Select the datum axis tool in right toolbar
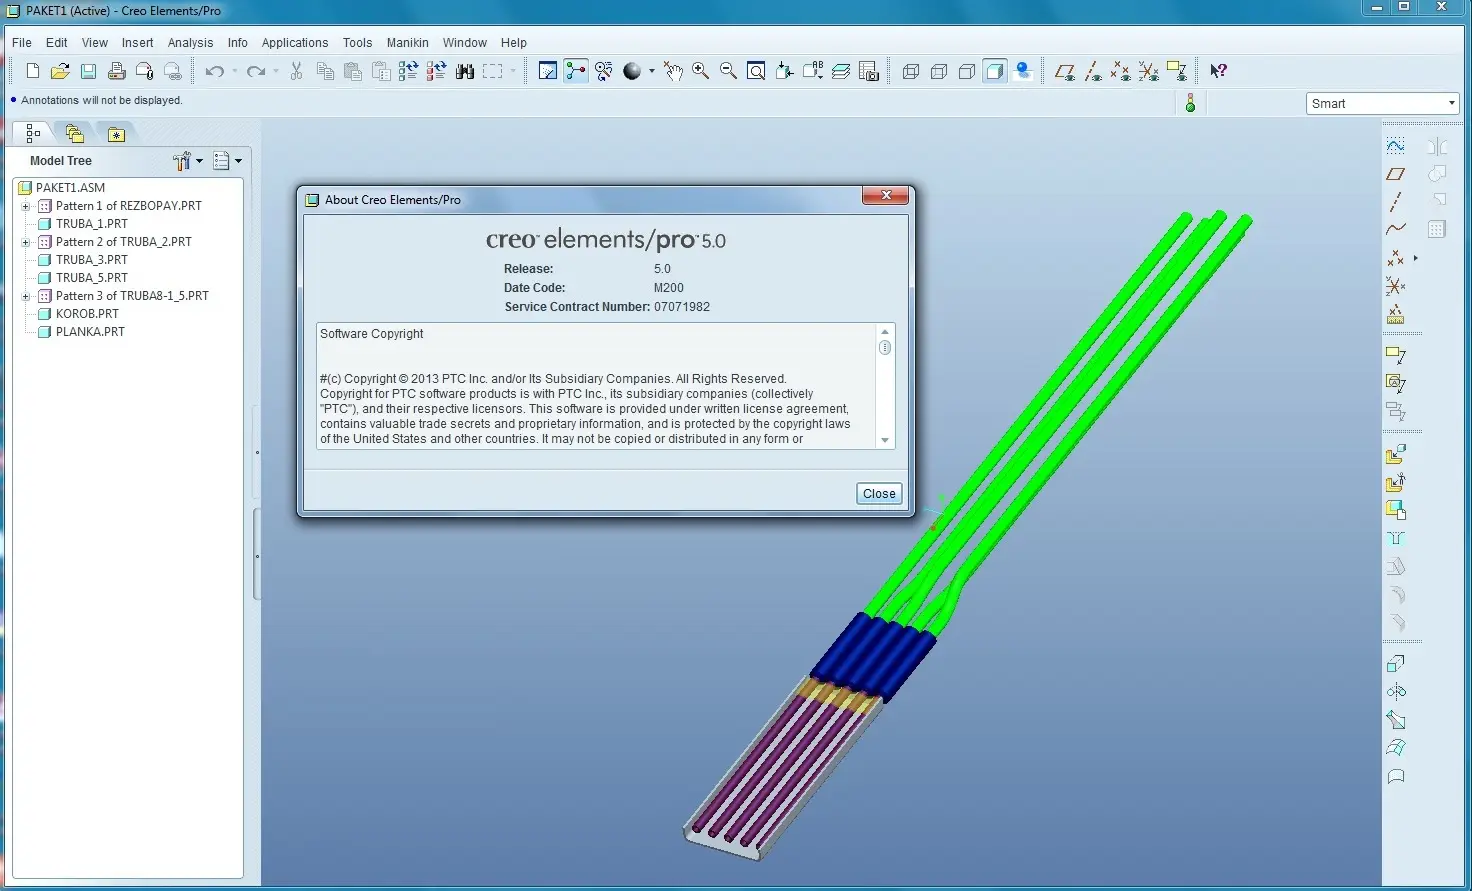The width and height of the screenshot is (1472, 891). pyautogui.click(x=1396, y=202)
